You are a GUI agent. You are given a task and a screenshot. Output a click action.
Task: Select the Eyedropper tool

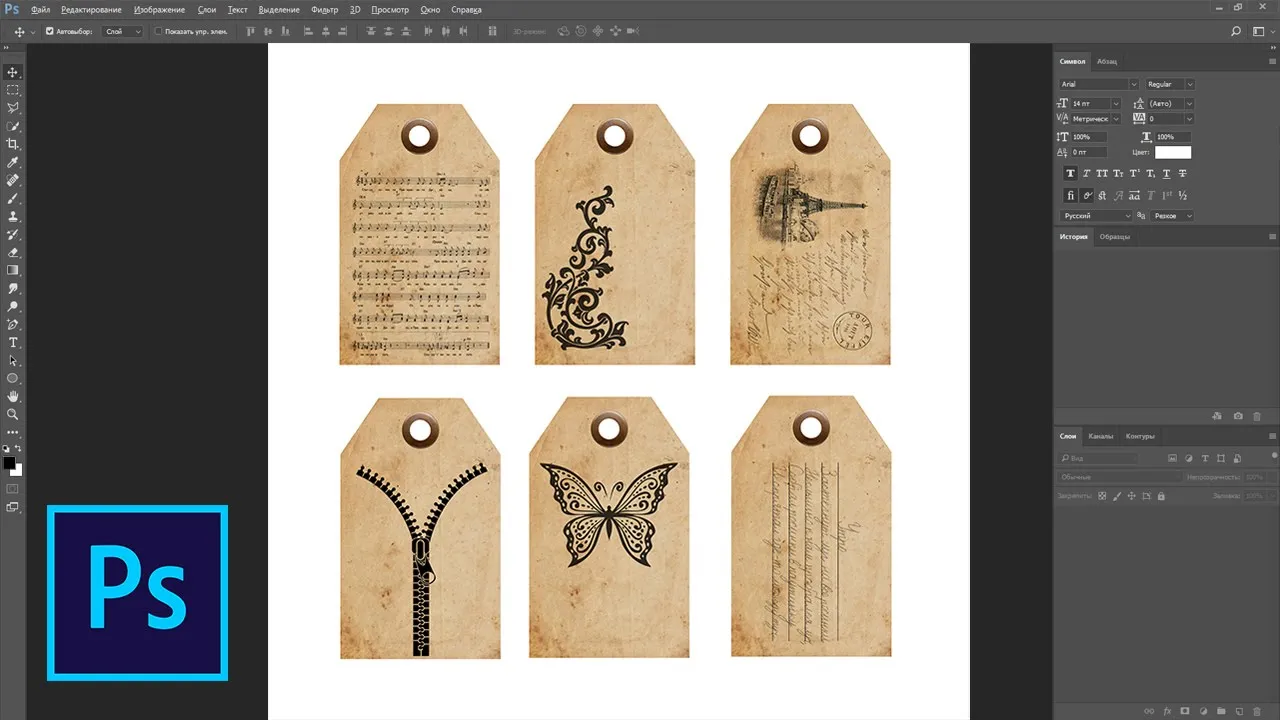13,162
